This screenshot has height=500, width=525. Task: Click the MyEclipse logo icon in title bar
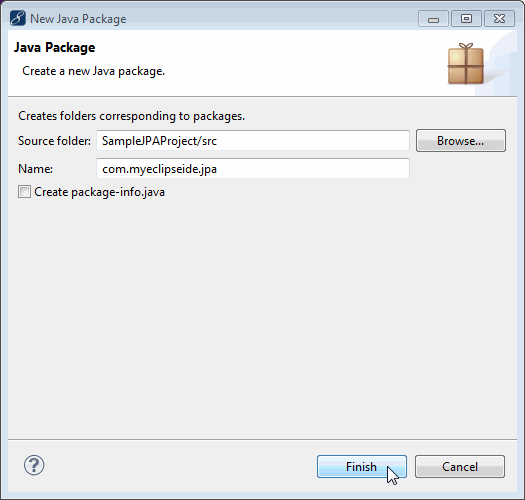click(x=18, y=18)
